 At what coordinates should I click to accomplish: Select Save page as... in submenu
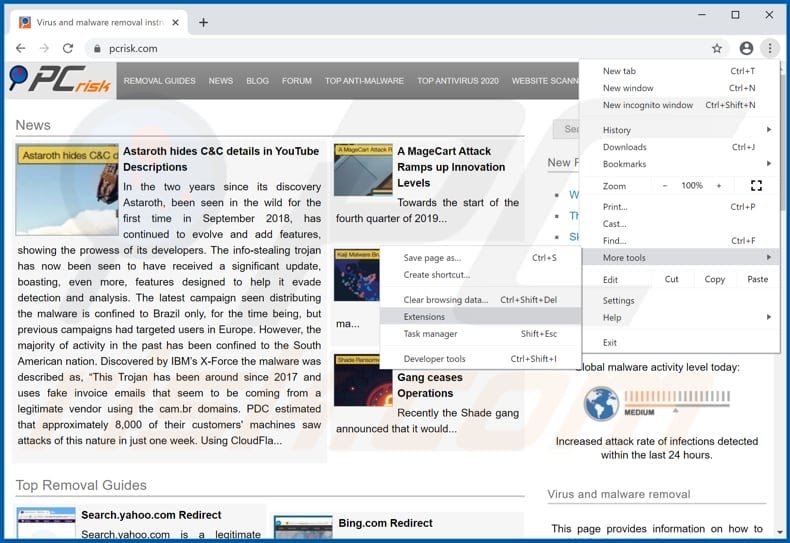click(x=480, y=258)
